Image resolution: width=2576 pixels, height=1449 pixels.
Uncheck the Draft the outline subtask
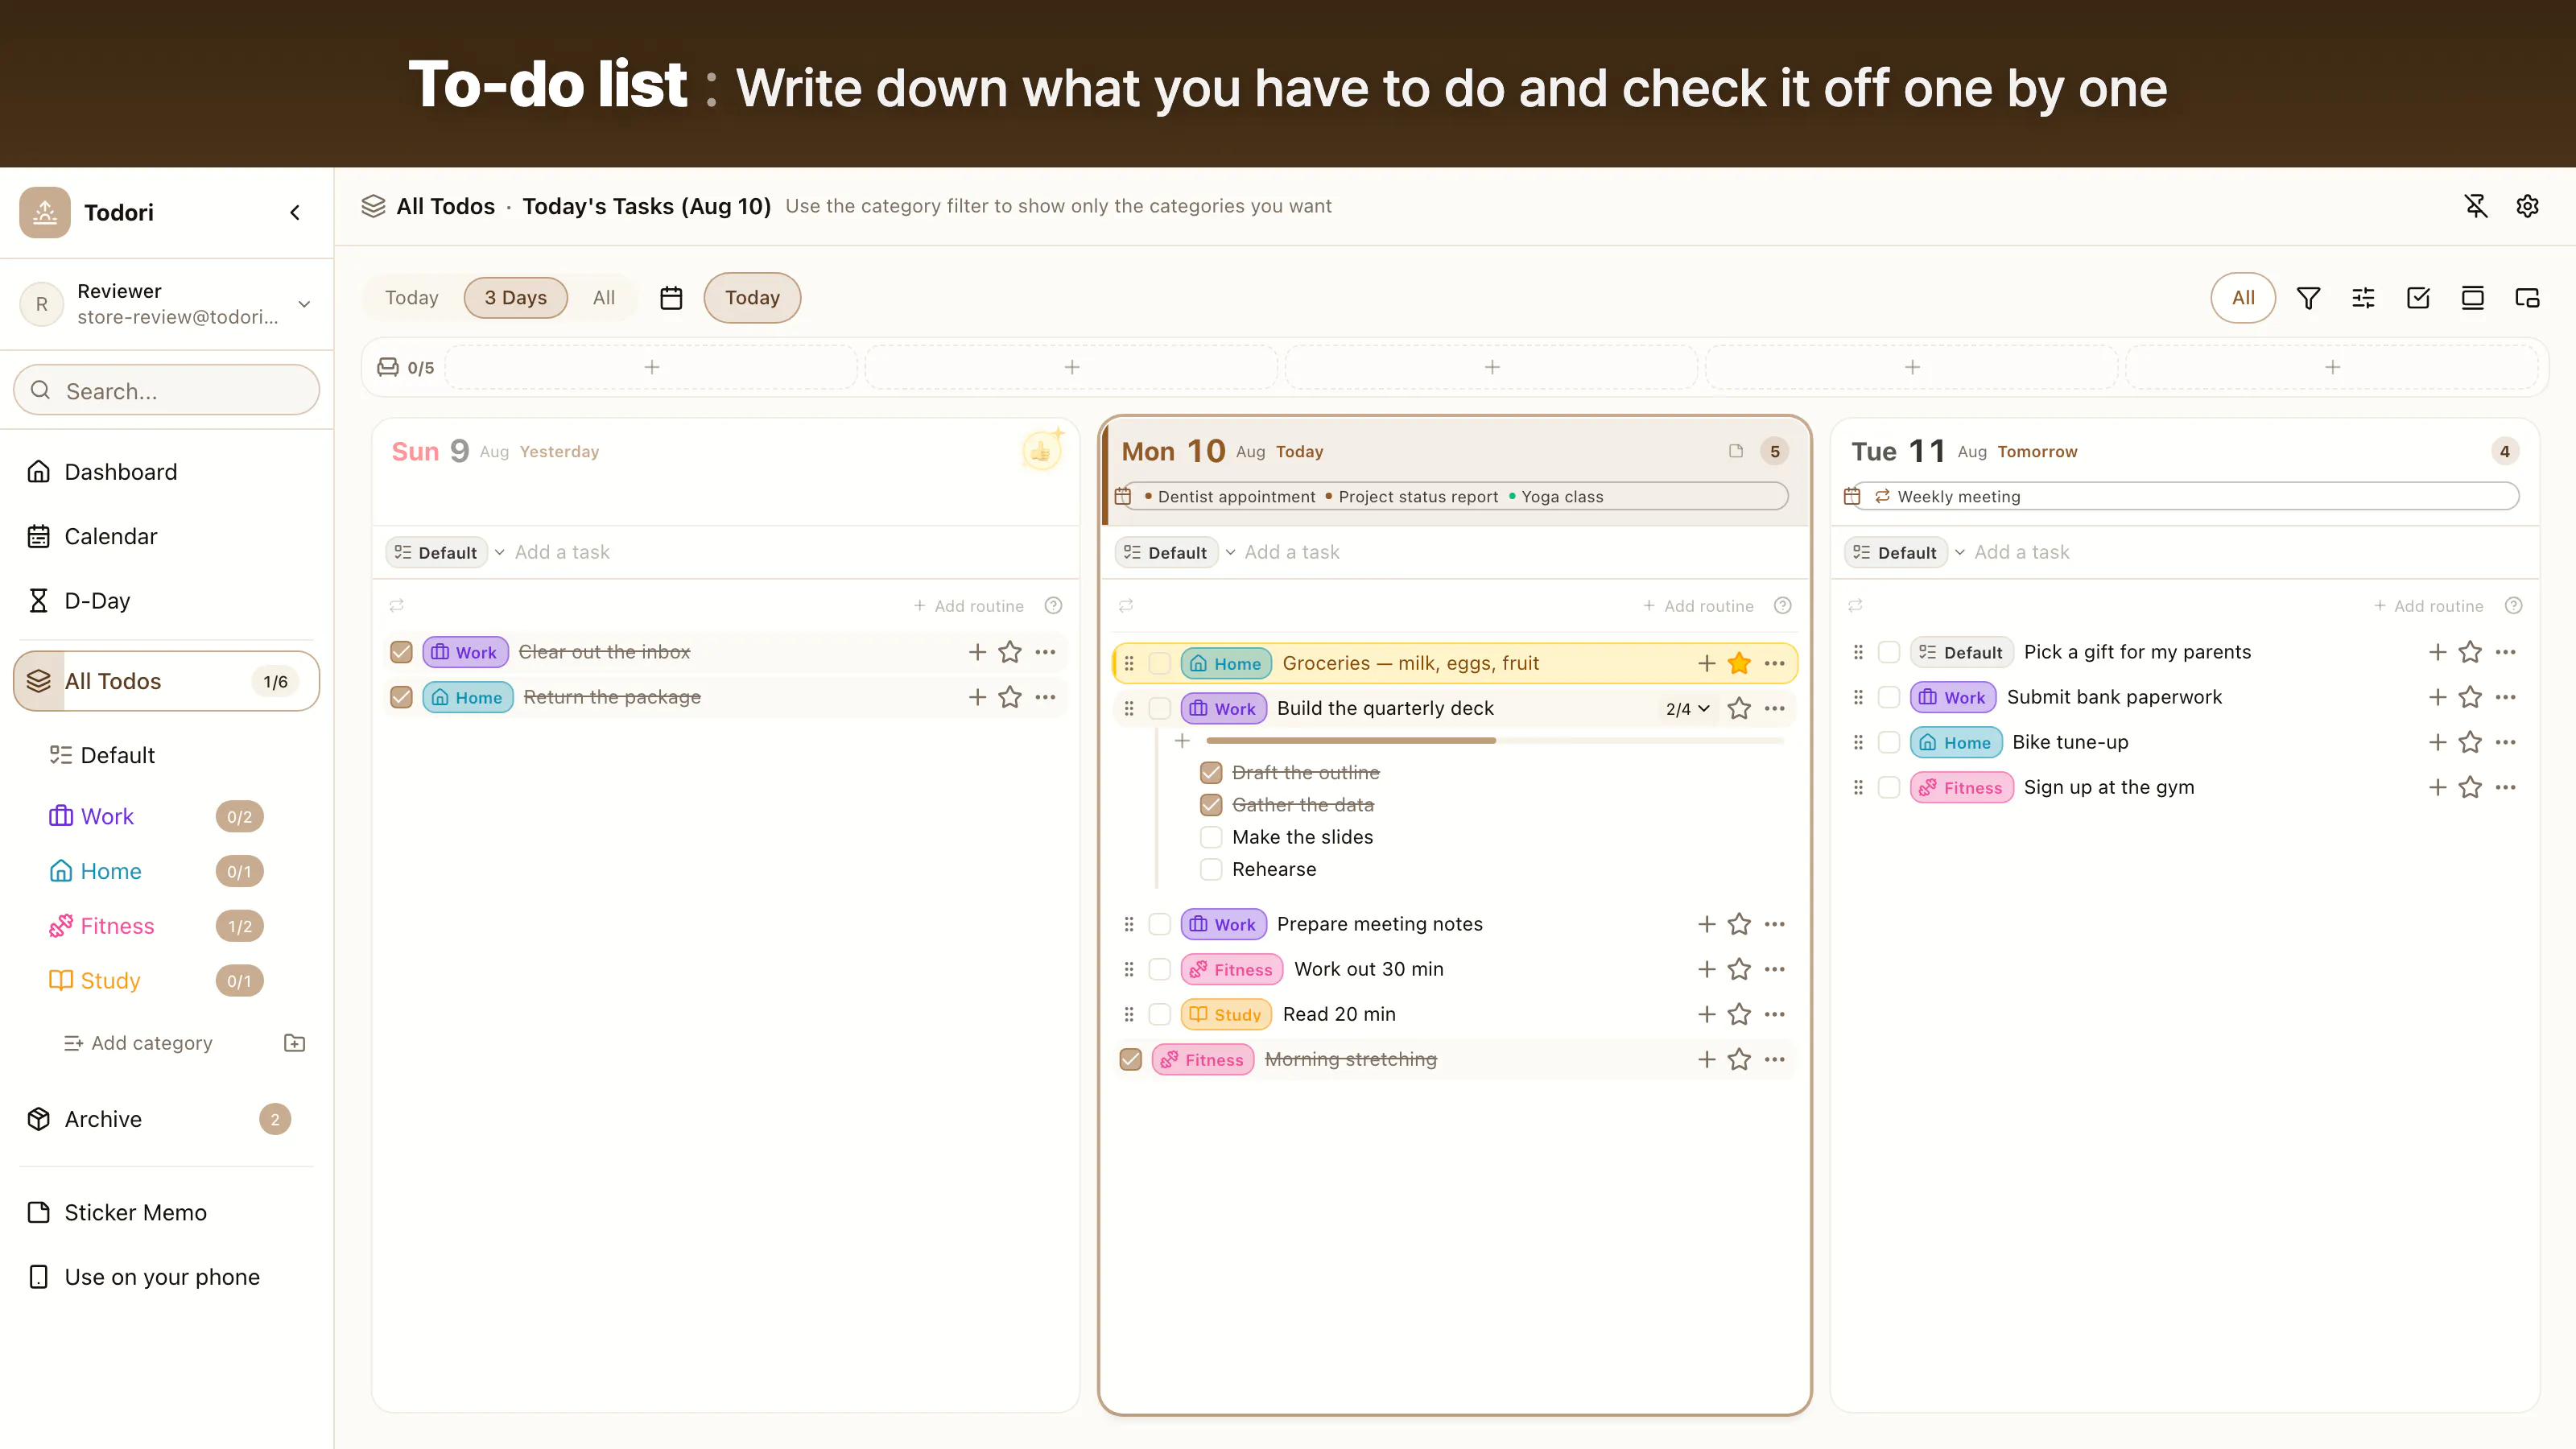coord(1211,772)
